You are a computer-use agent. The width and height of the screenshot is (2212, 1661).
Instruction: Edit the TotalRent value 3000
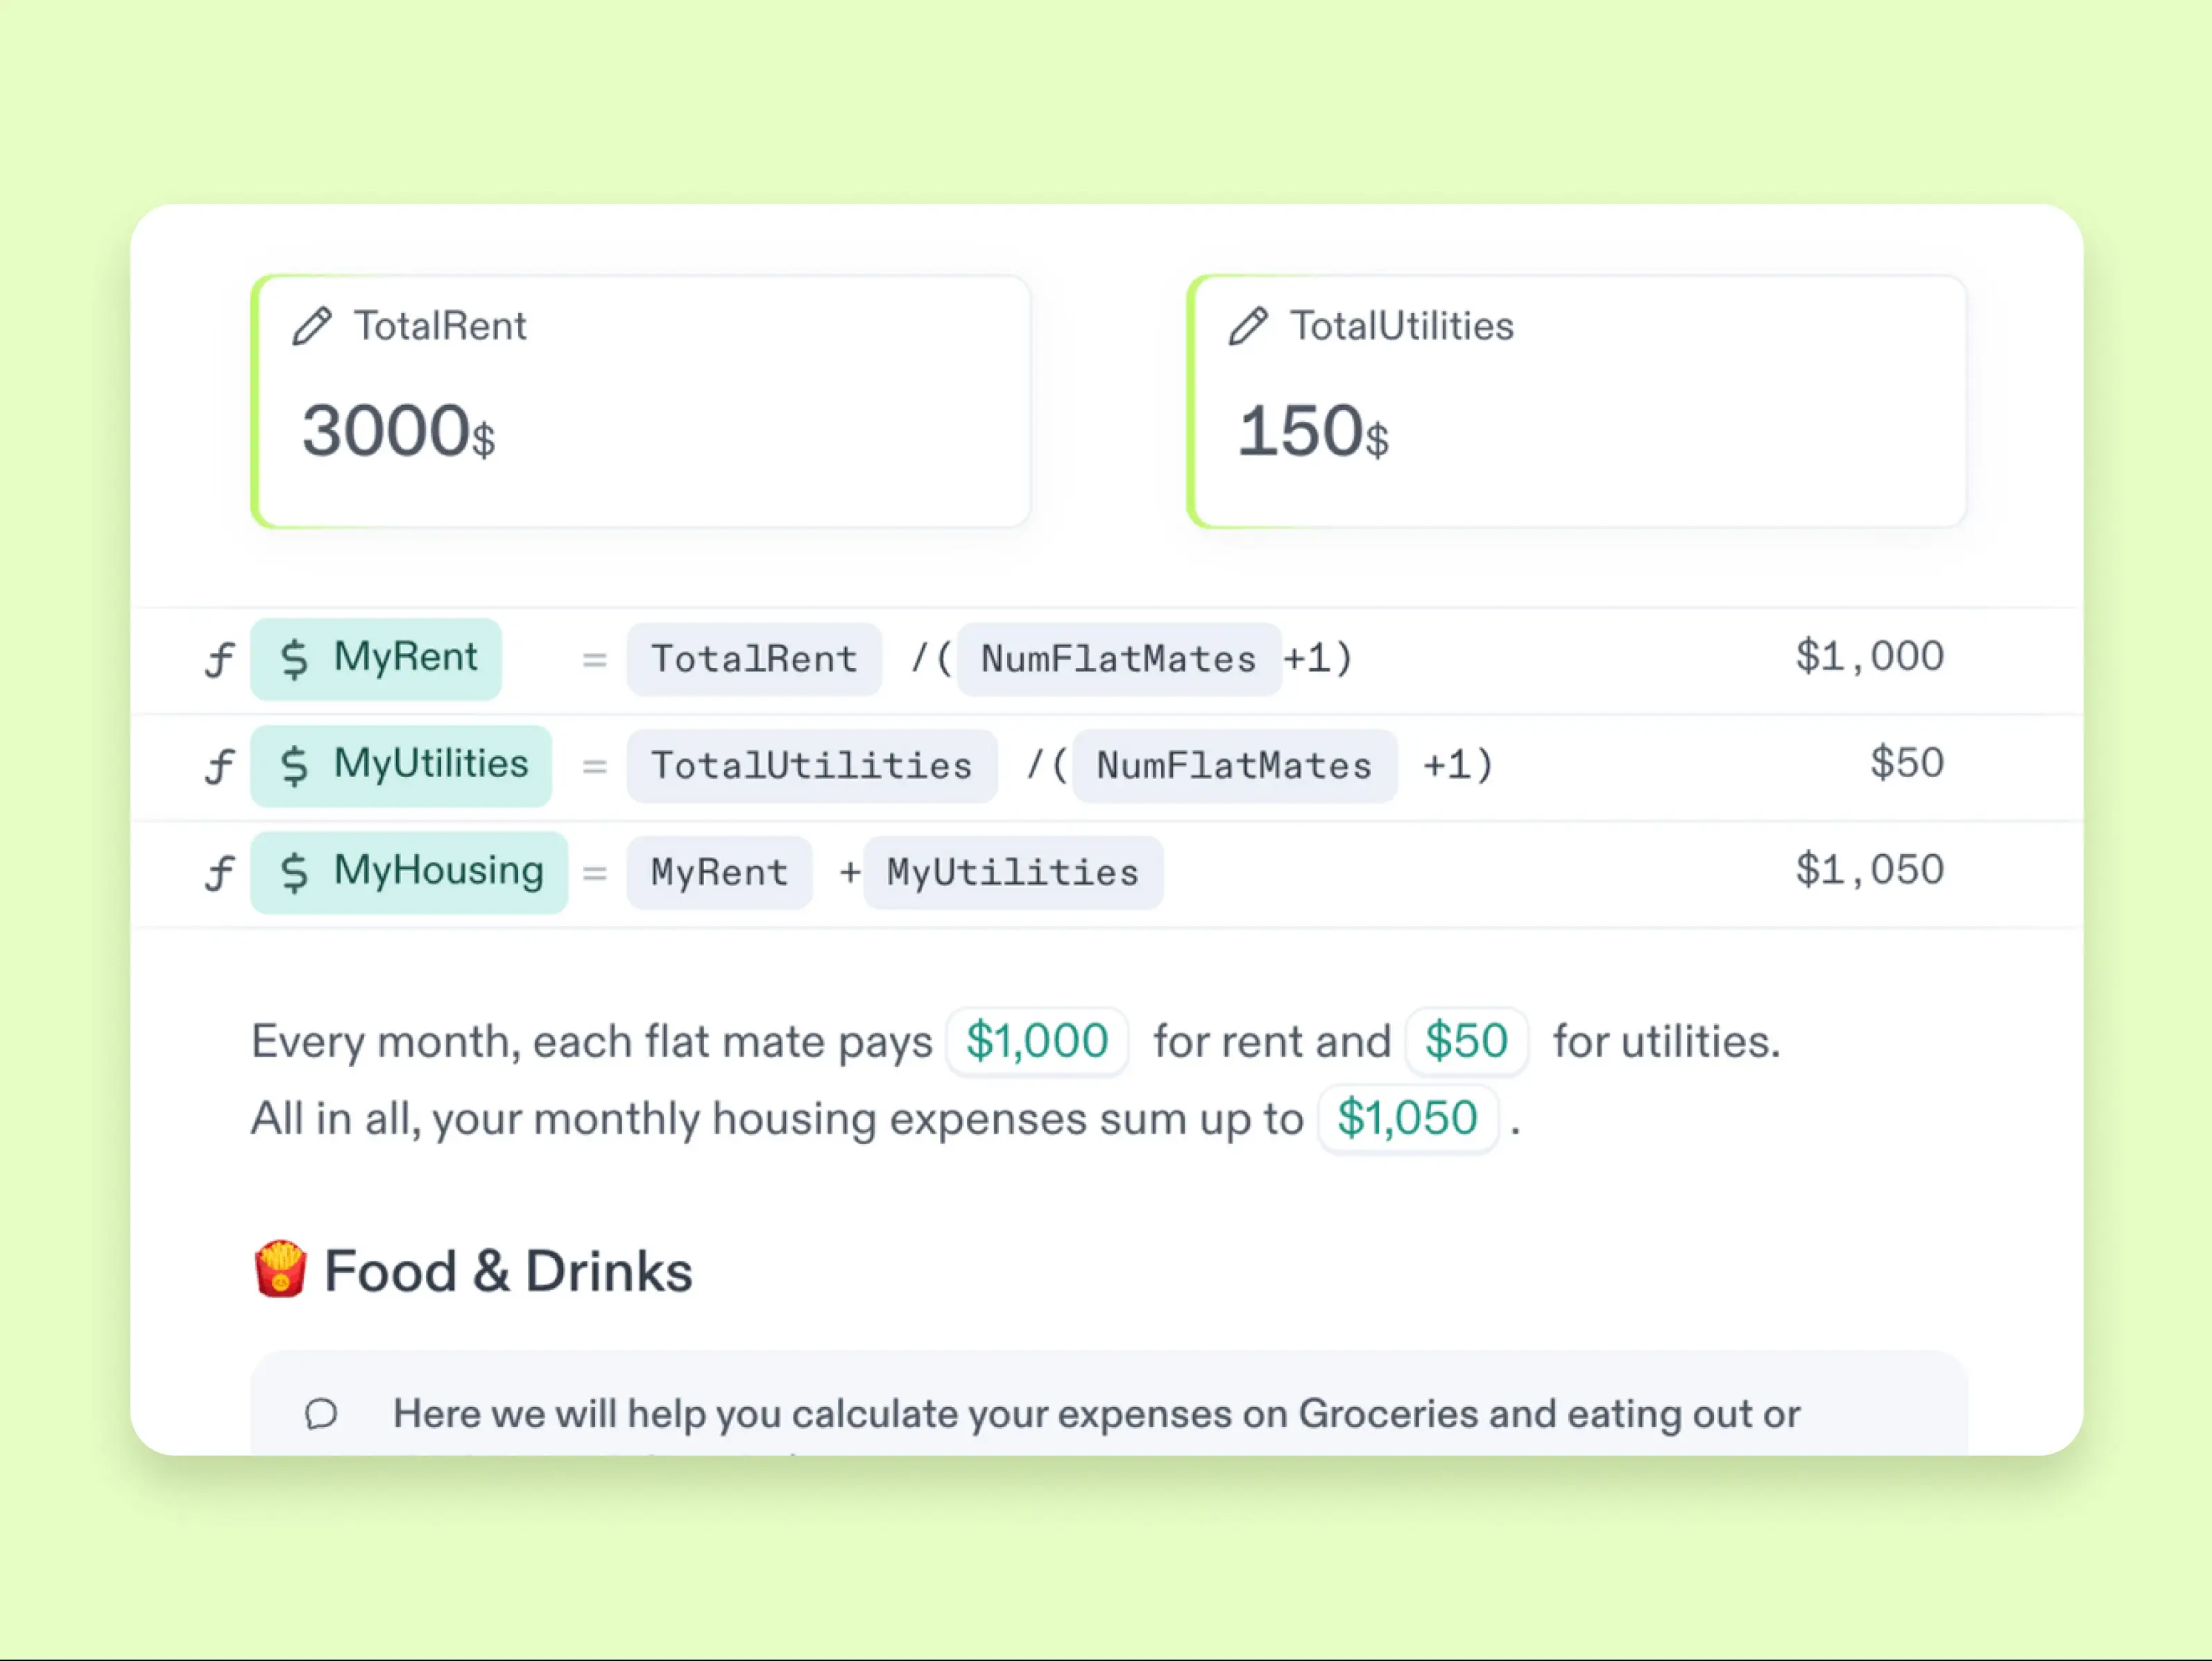coord(386,431)
